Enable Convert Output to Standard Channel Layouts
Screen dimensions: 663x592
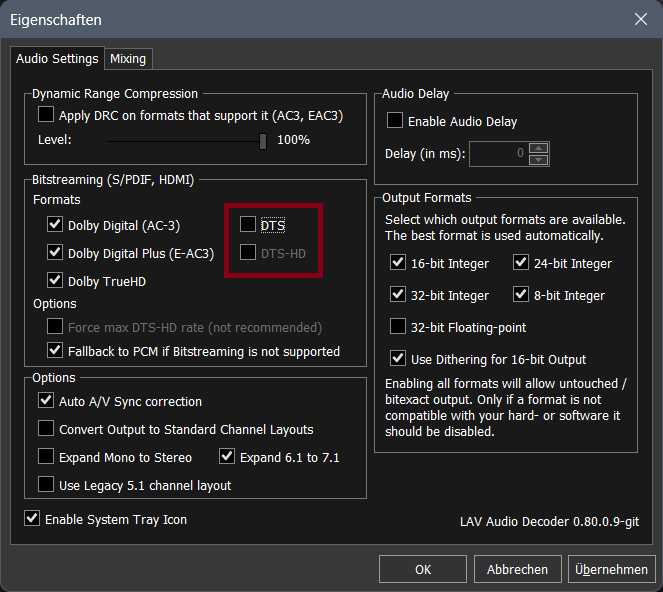[x=46, y=428]
